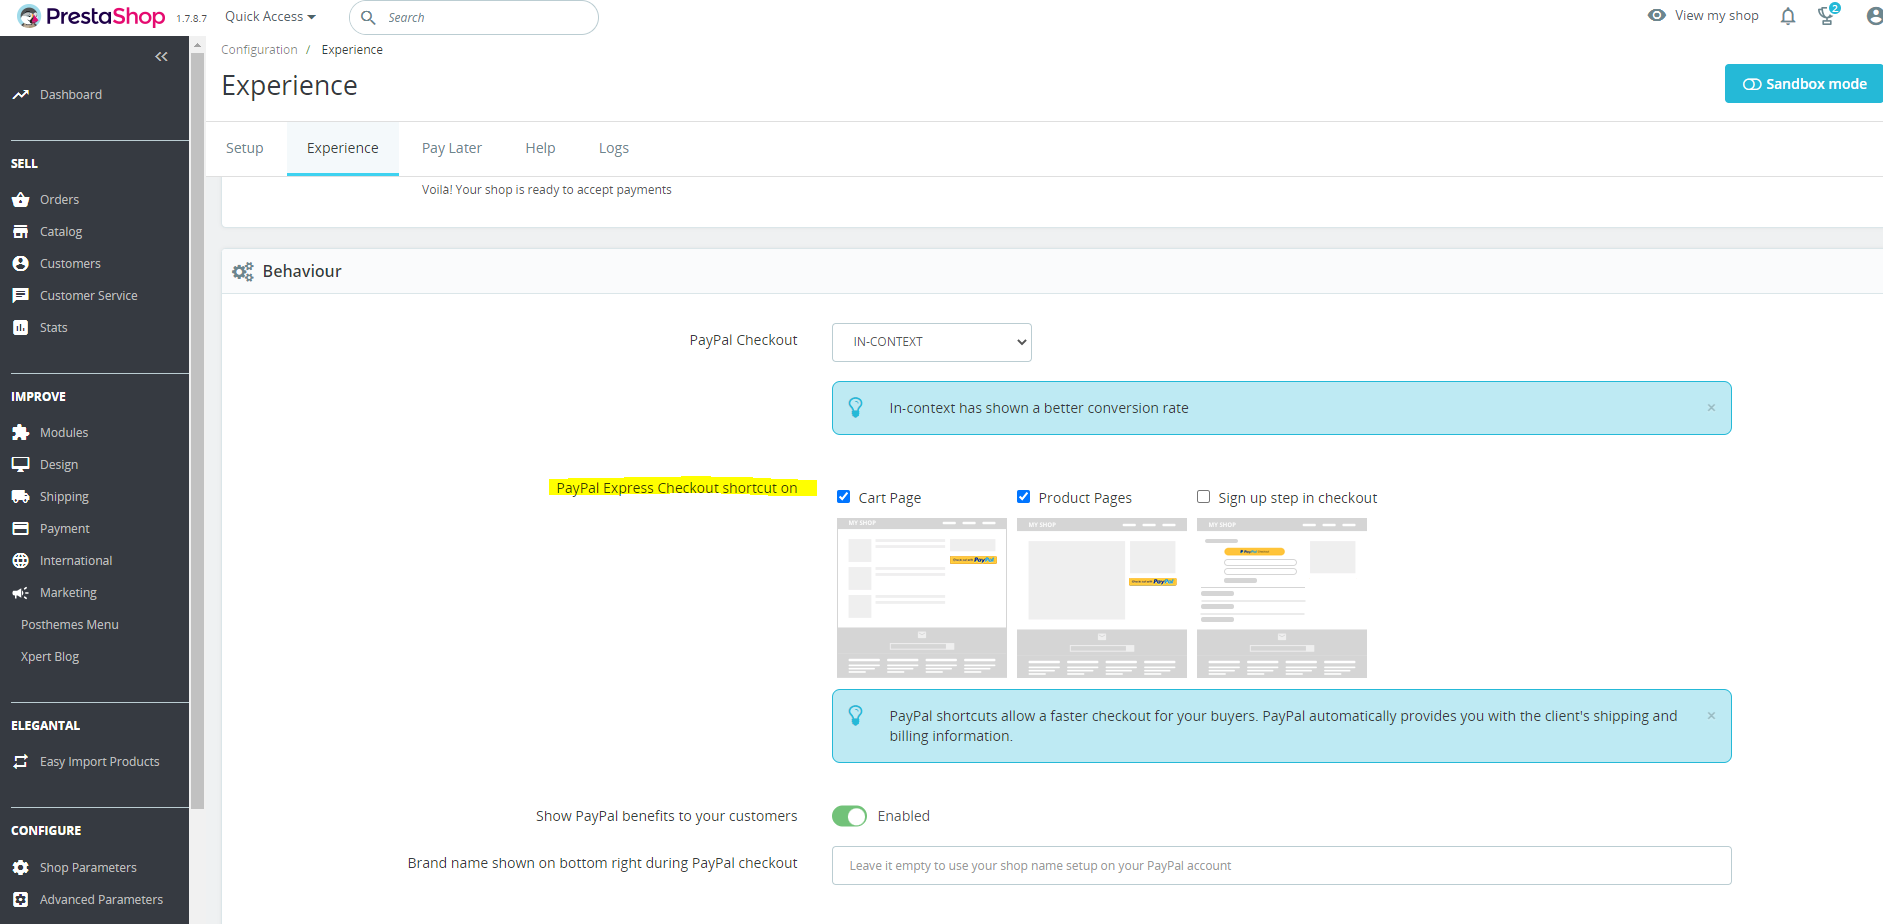1883x924 pixels.
Task: Focus the top Search field
Action: pyautogui.click(x=474, y=17)
